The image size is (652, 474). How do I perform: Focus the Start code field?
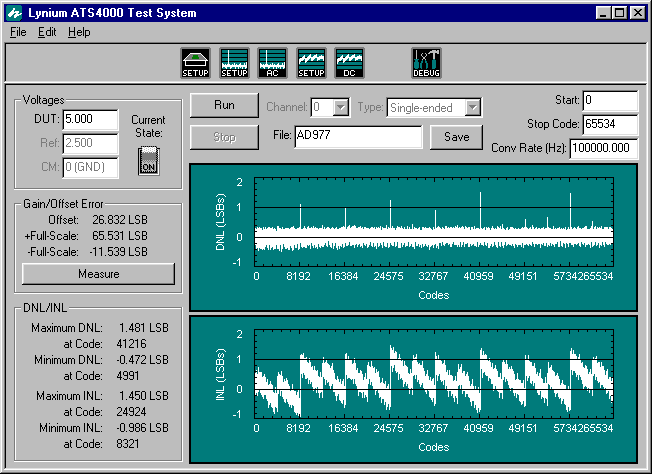point(610,101)
